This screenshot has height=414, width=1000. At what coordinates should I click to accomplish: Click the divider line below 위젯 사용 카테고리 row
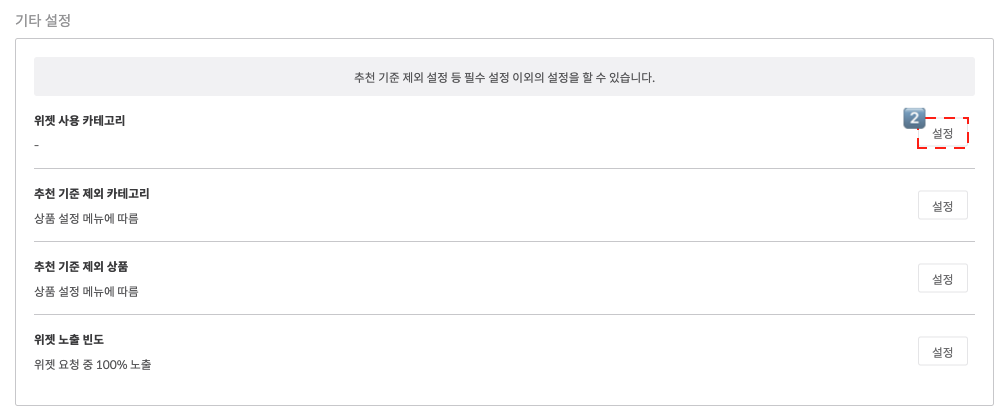point(504,169)
